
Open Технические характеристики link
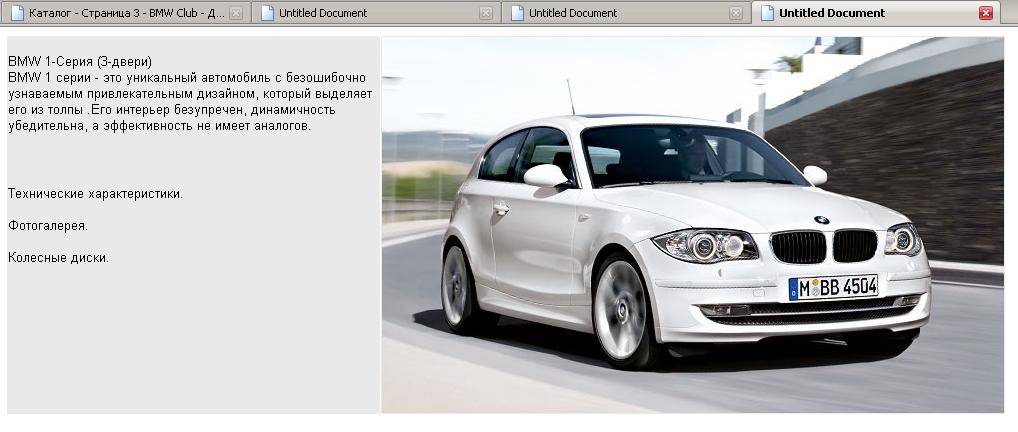(95, 194)
